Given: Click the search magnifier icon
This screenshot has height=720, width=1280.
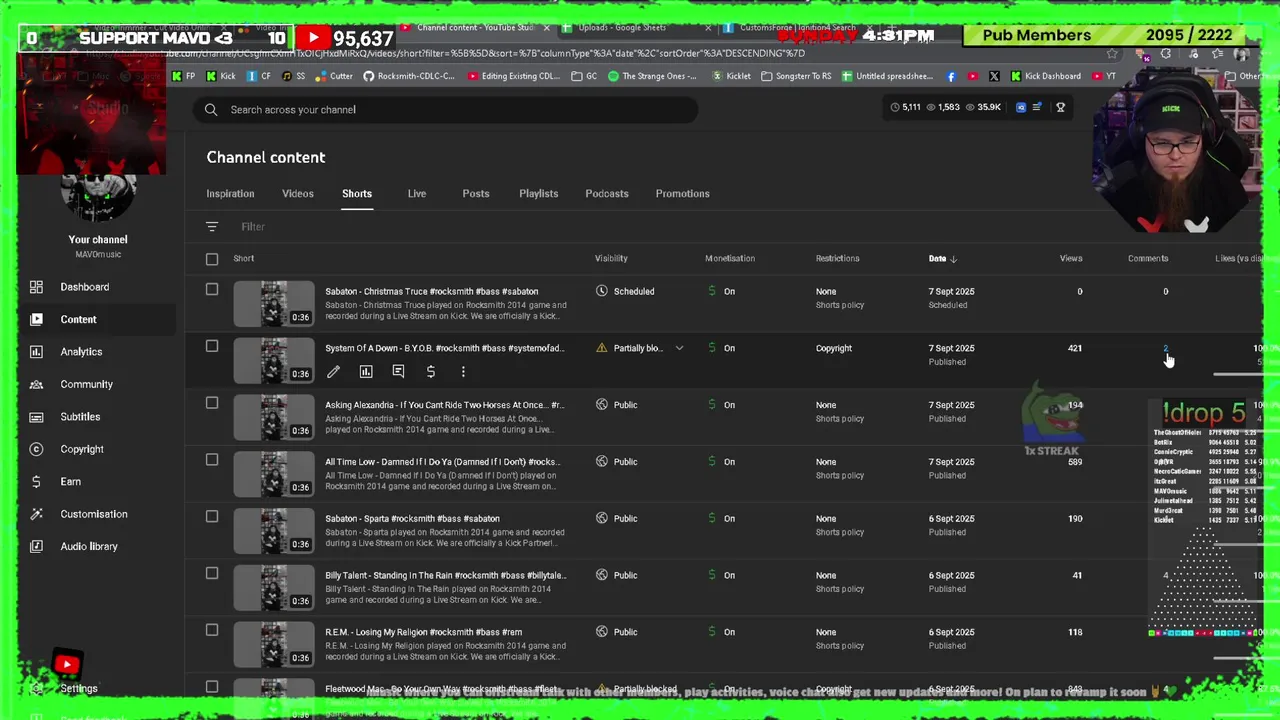Looking at the screenshot, I should 211,110.
